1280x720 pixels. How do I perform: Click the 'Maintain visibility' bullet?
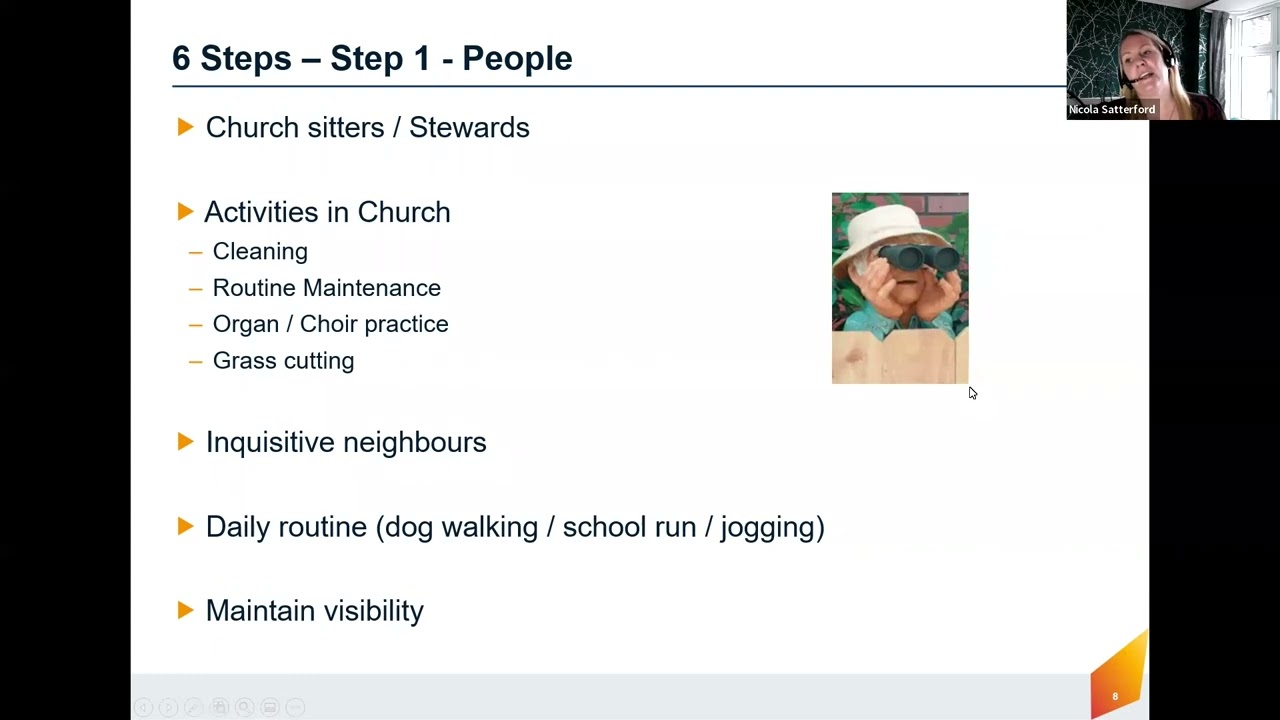coord(314,611)
